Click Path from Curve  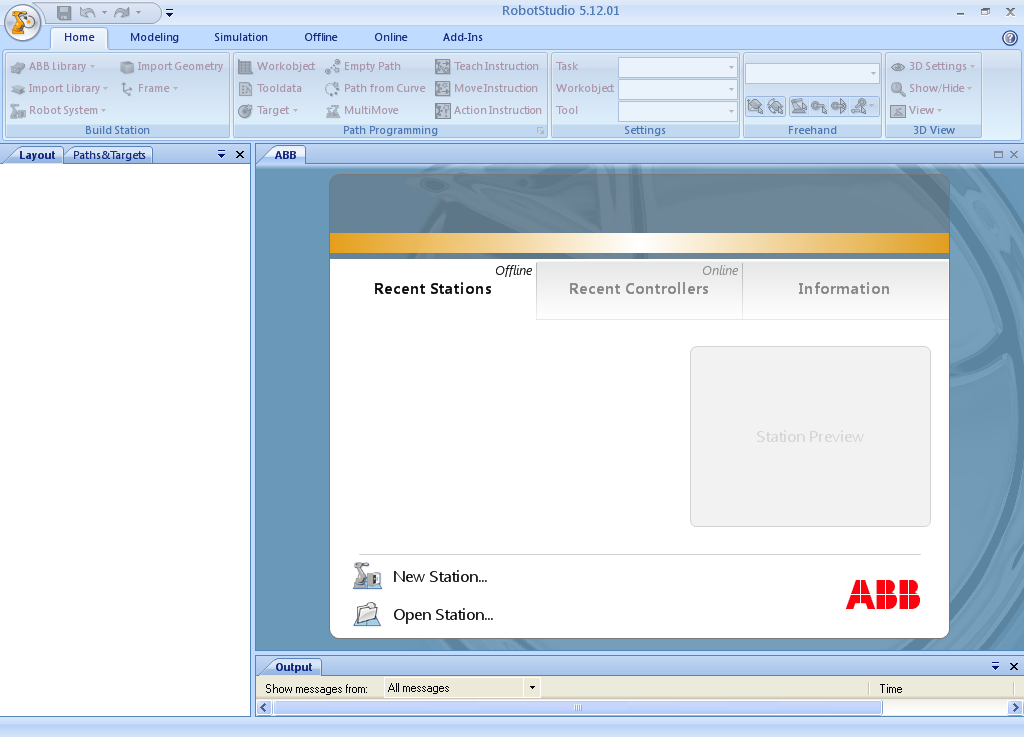point(375,88)
